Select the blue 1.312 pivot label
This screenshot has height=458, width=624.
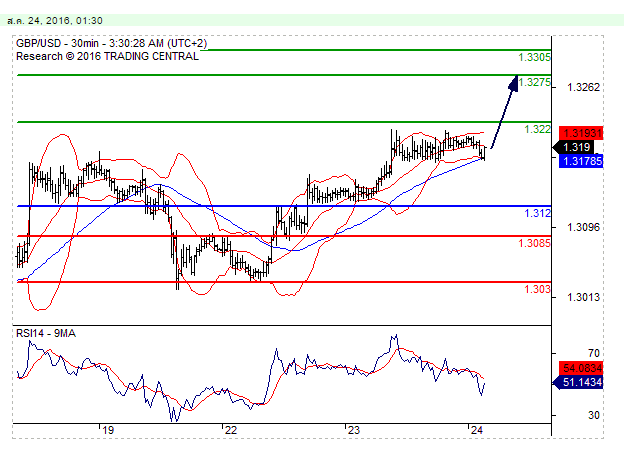pos(538,213)
